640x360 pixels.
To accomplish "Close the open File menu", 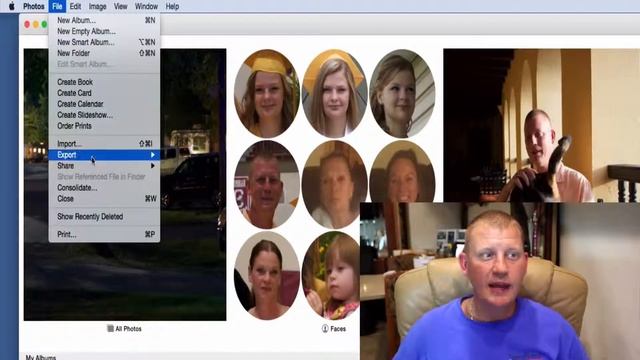I will click(x=57, y=6).
